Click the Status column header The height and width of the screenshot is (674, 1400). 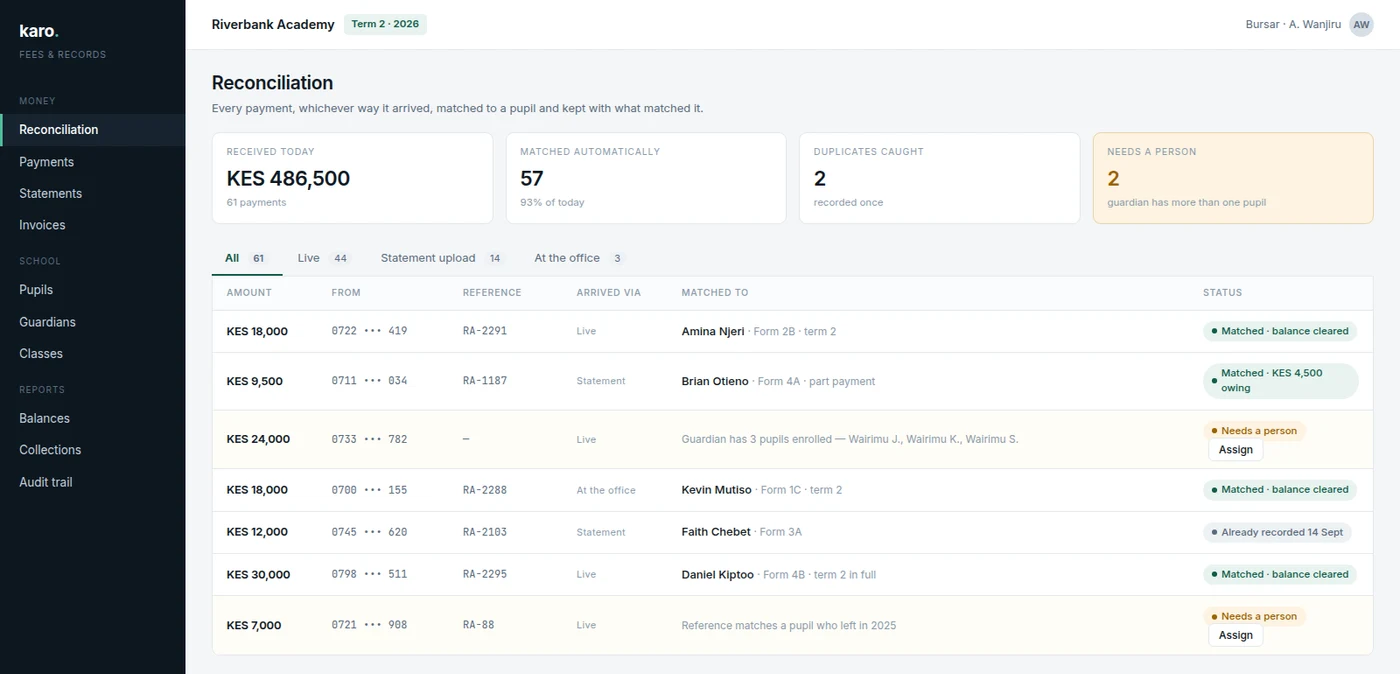coord(1222,293)
